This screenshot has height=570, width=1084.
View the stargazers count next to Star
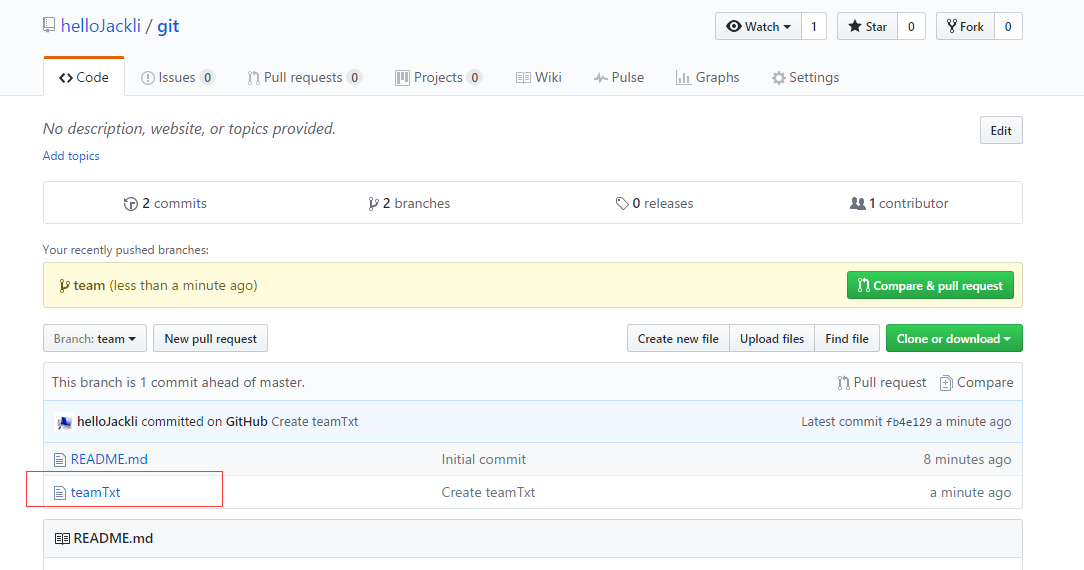[x=911, y=26]
